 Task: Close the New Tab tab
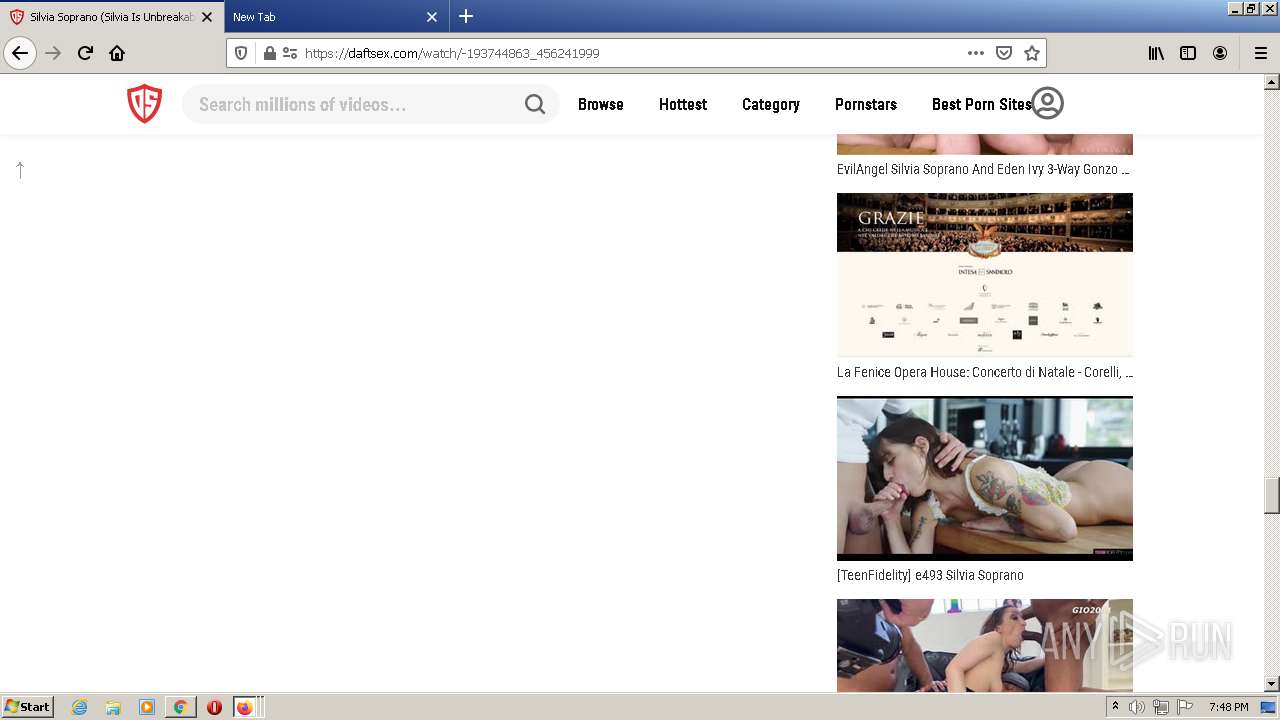coord(432,17)
